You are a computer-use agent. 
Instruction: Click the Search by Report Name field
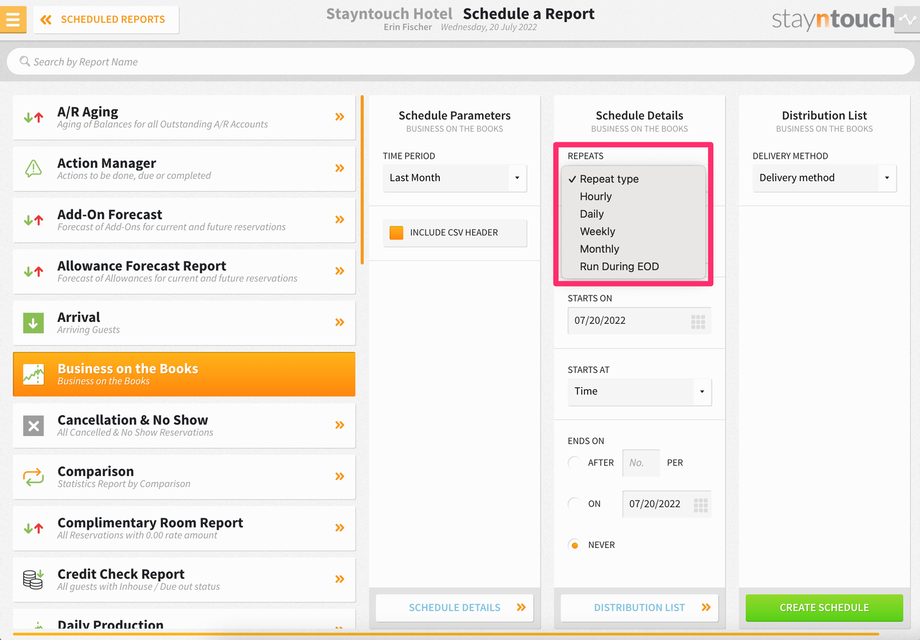[x=460, y=62]
